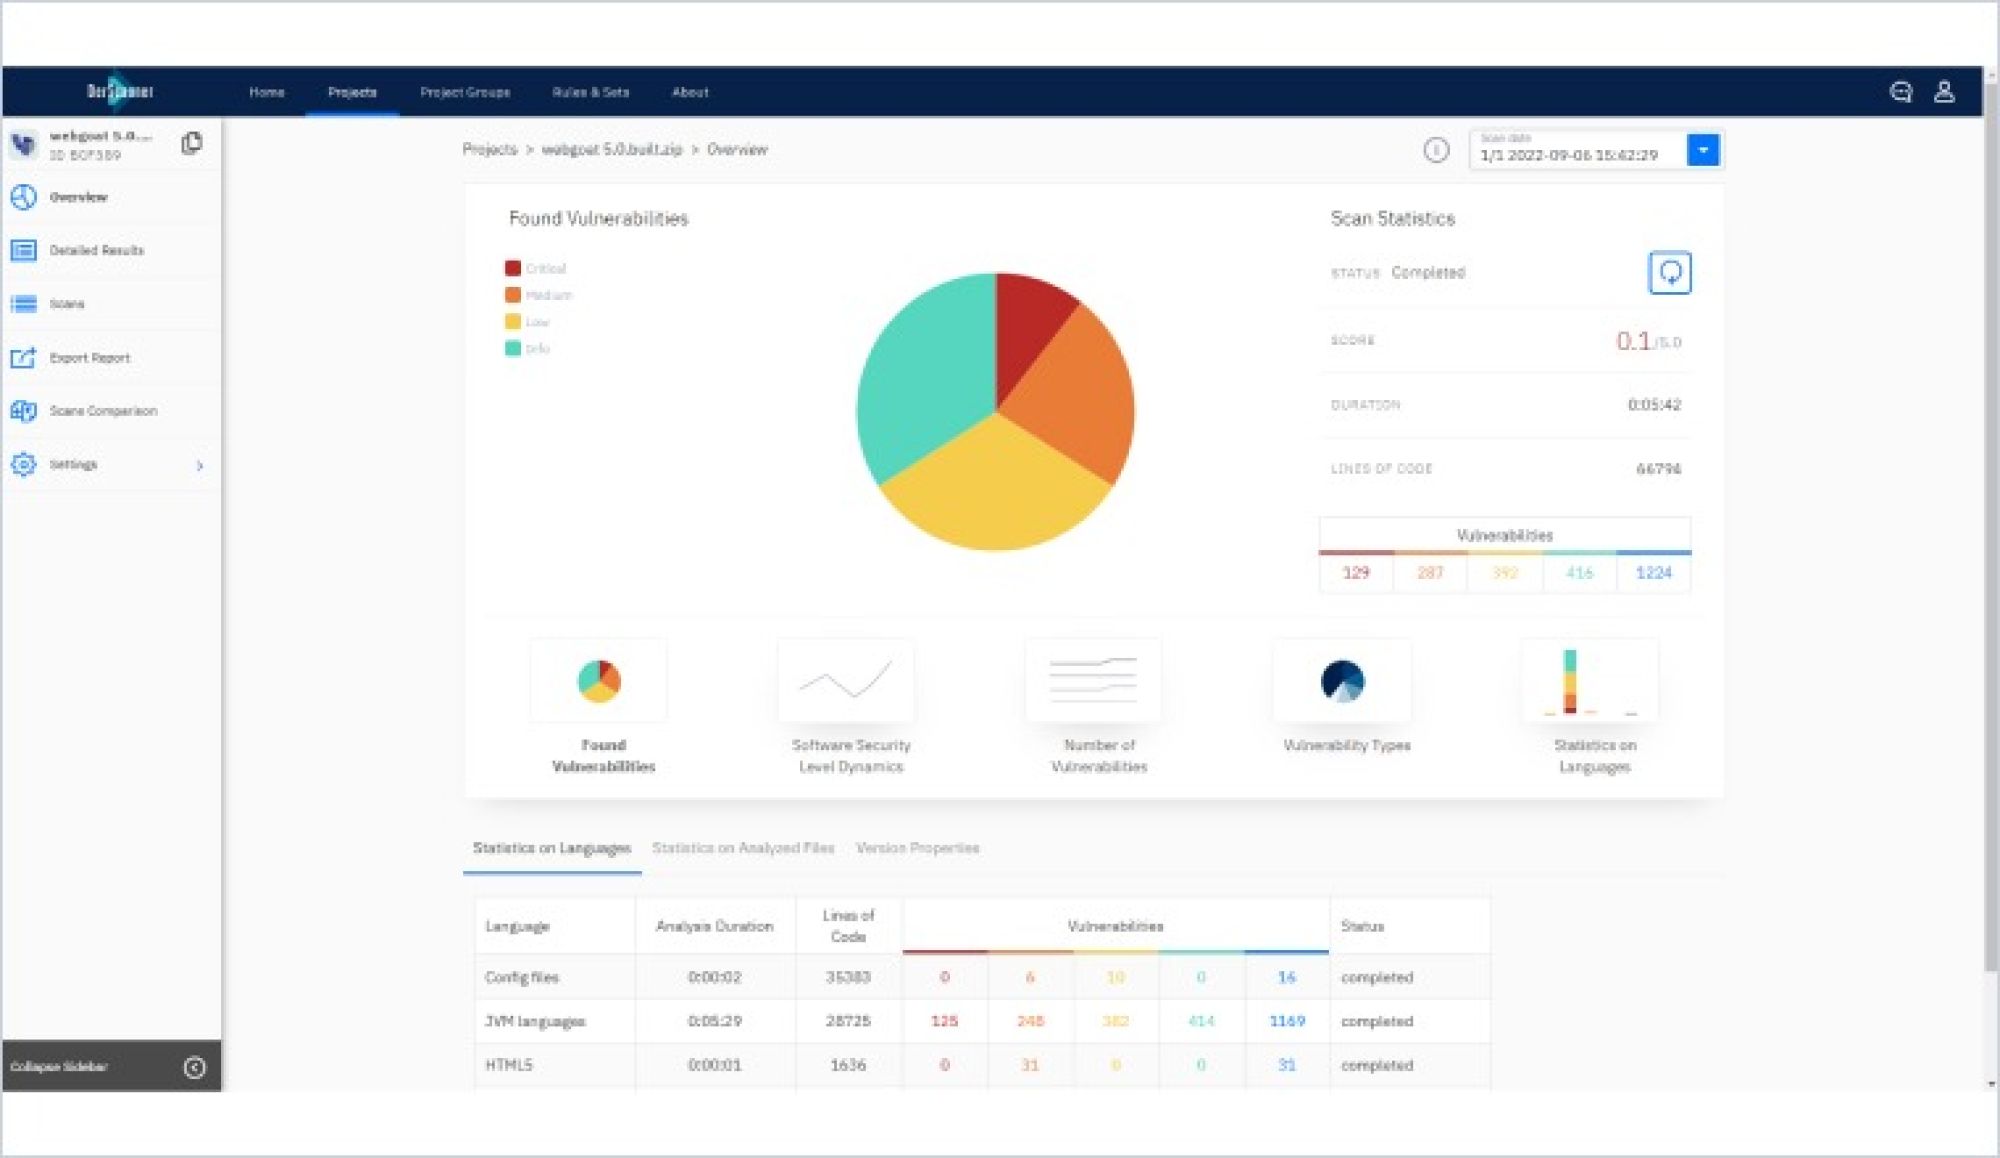Expand the Settings submenu
The width and height of the screenshot is (2000, 1158).
(x=199, y=465)
